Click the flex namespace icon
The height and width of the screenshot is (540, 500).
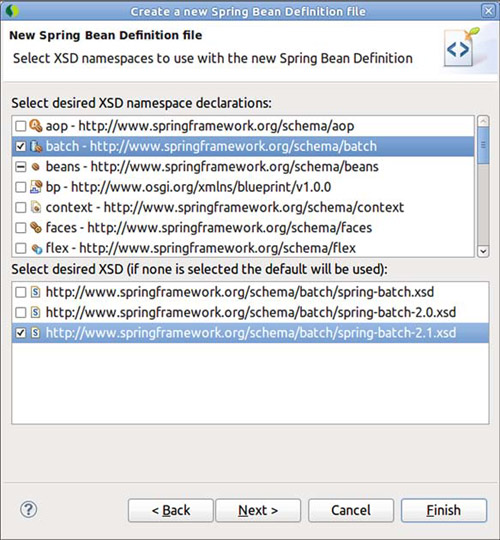[36, 248]
